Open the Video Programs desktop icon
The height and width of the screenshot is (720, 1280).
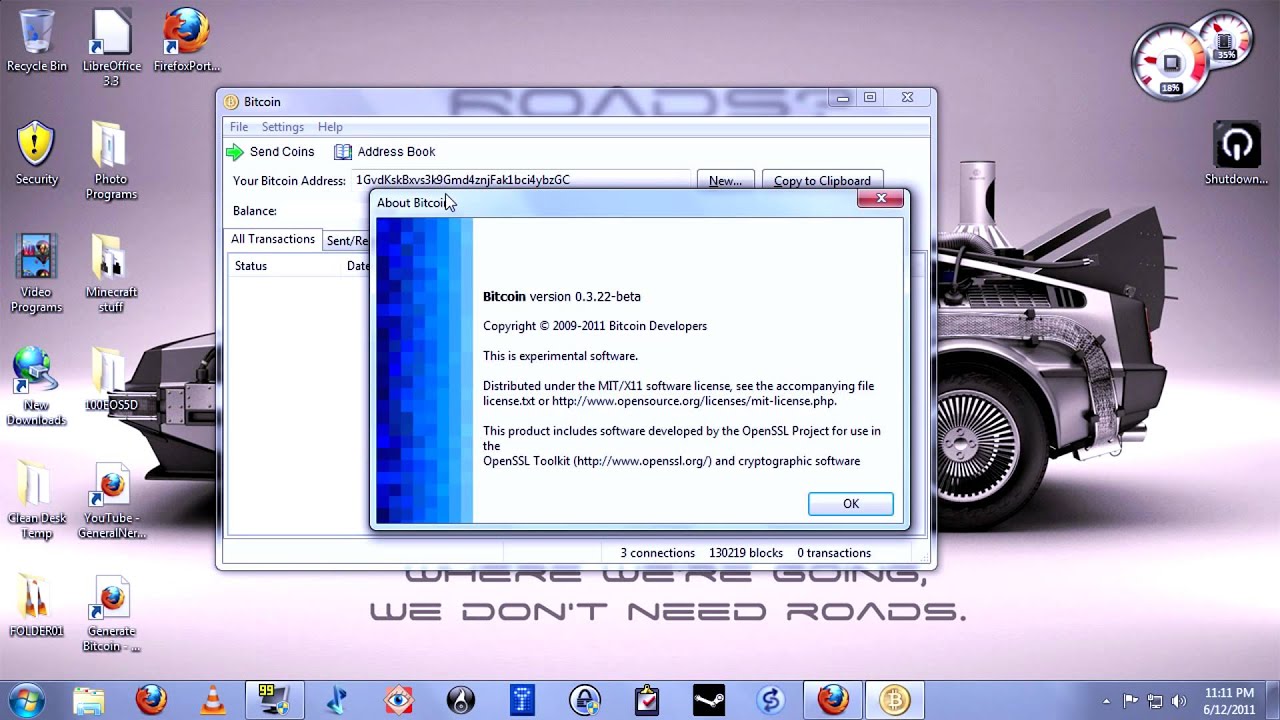coord(36,273)
